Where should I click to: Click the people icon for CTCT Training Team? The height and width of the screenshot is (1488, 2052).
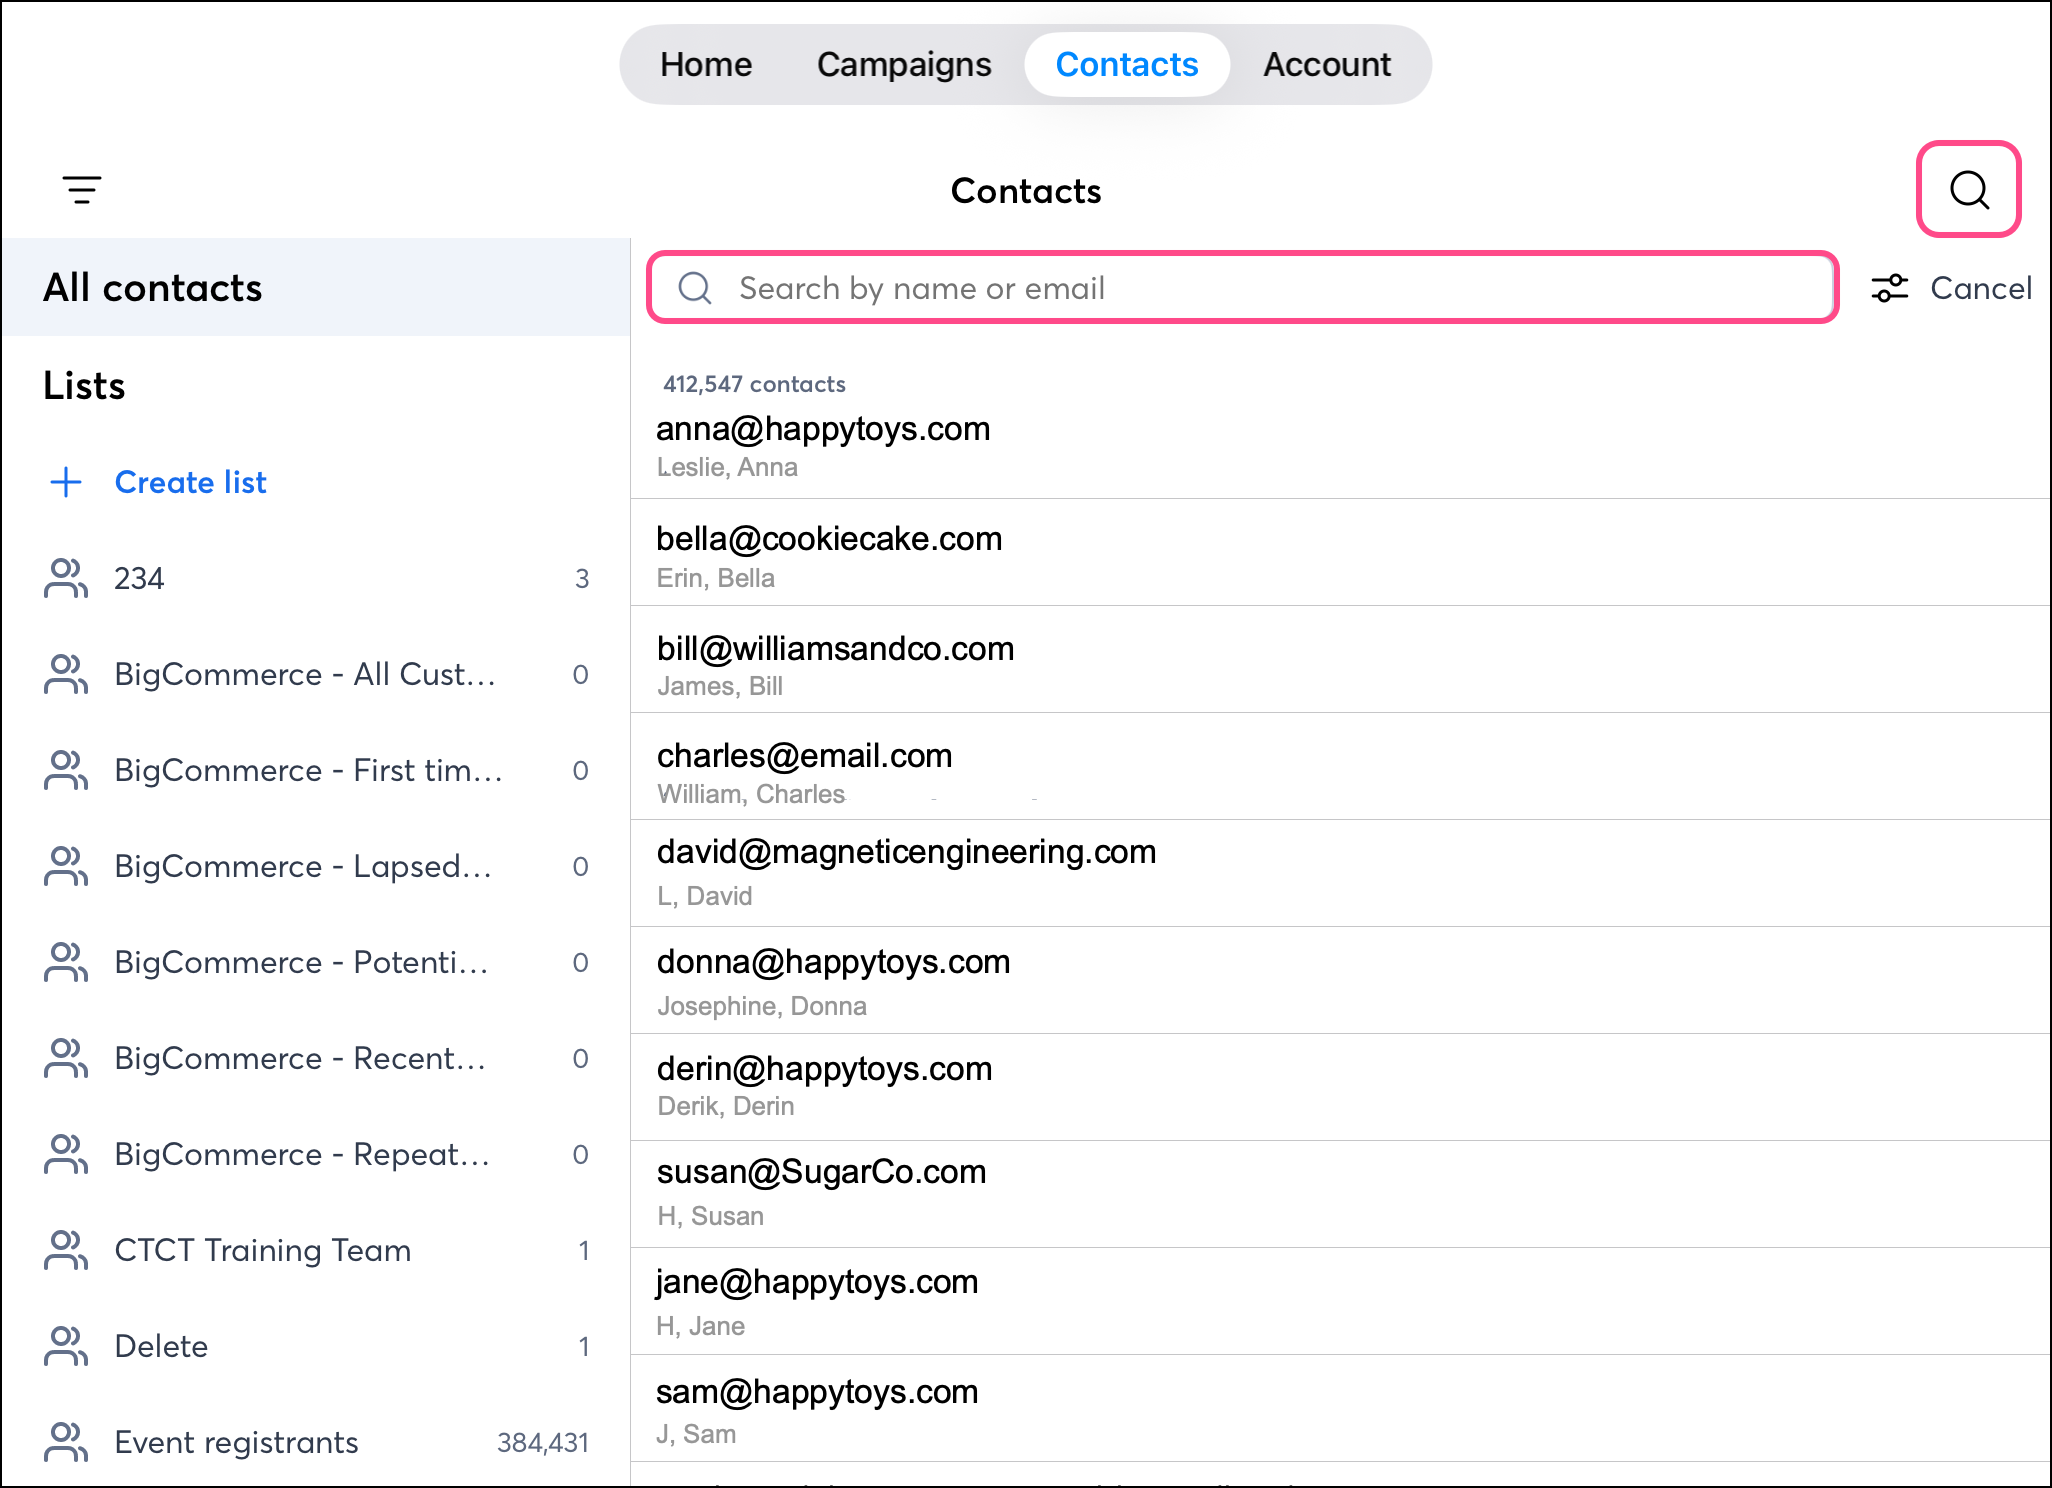[x=66, y=1250]
